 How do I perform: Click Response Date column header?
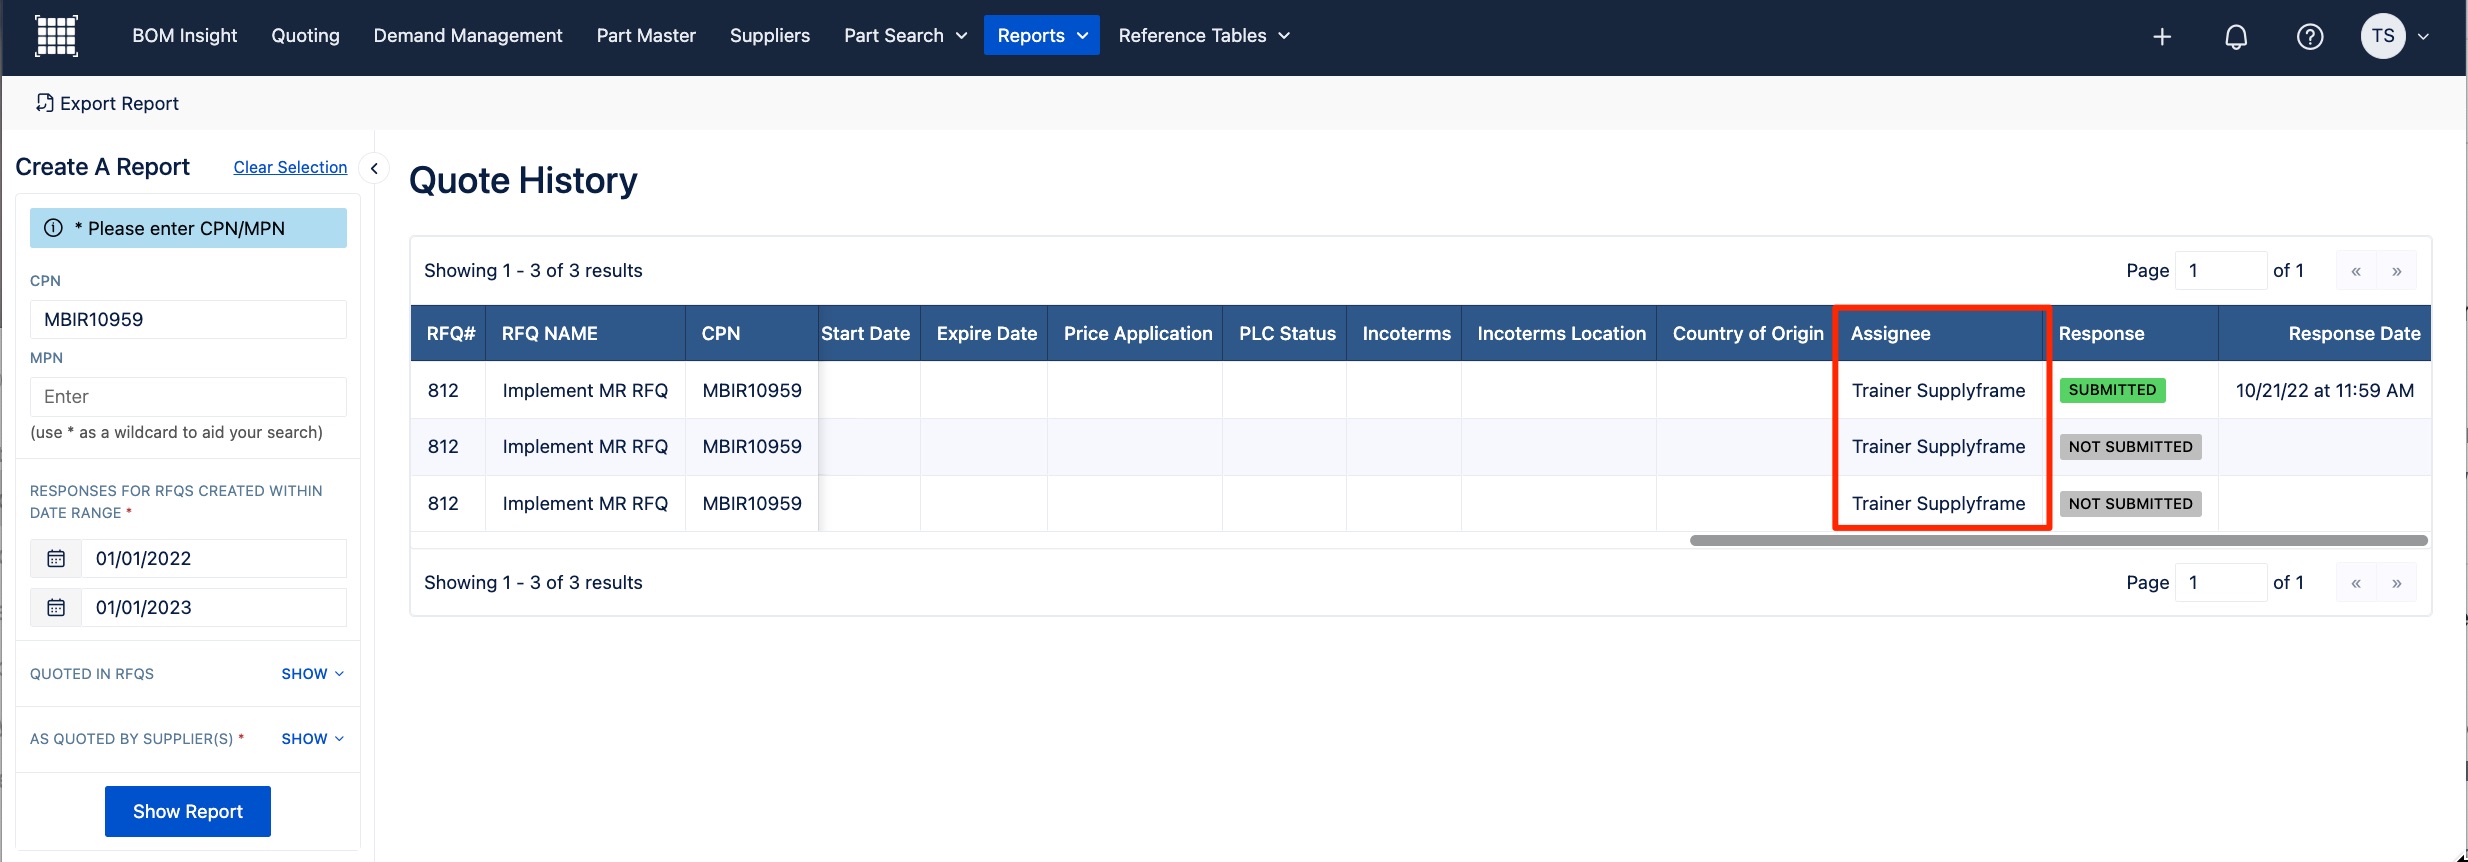(x=2325, y=334)
